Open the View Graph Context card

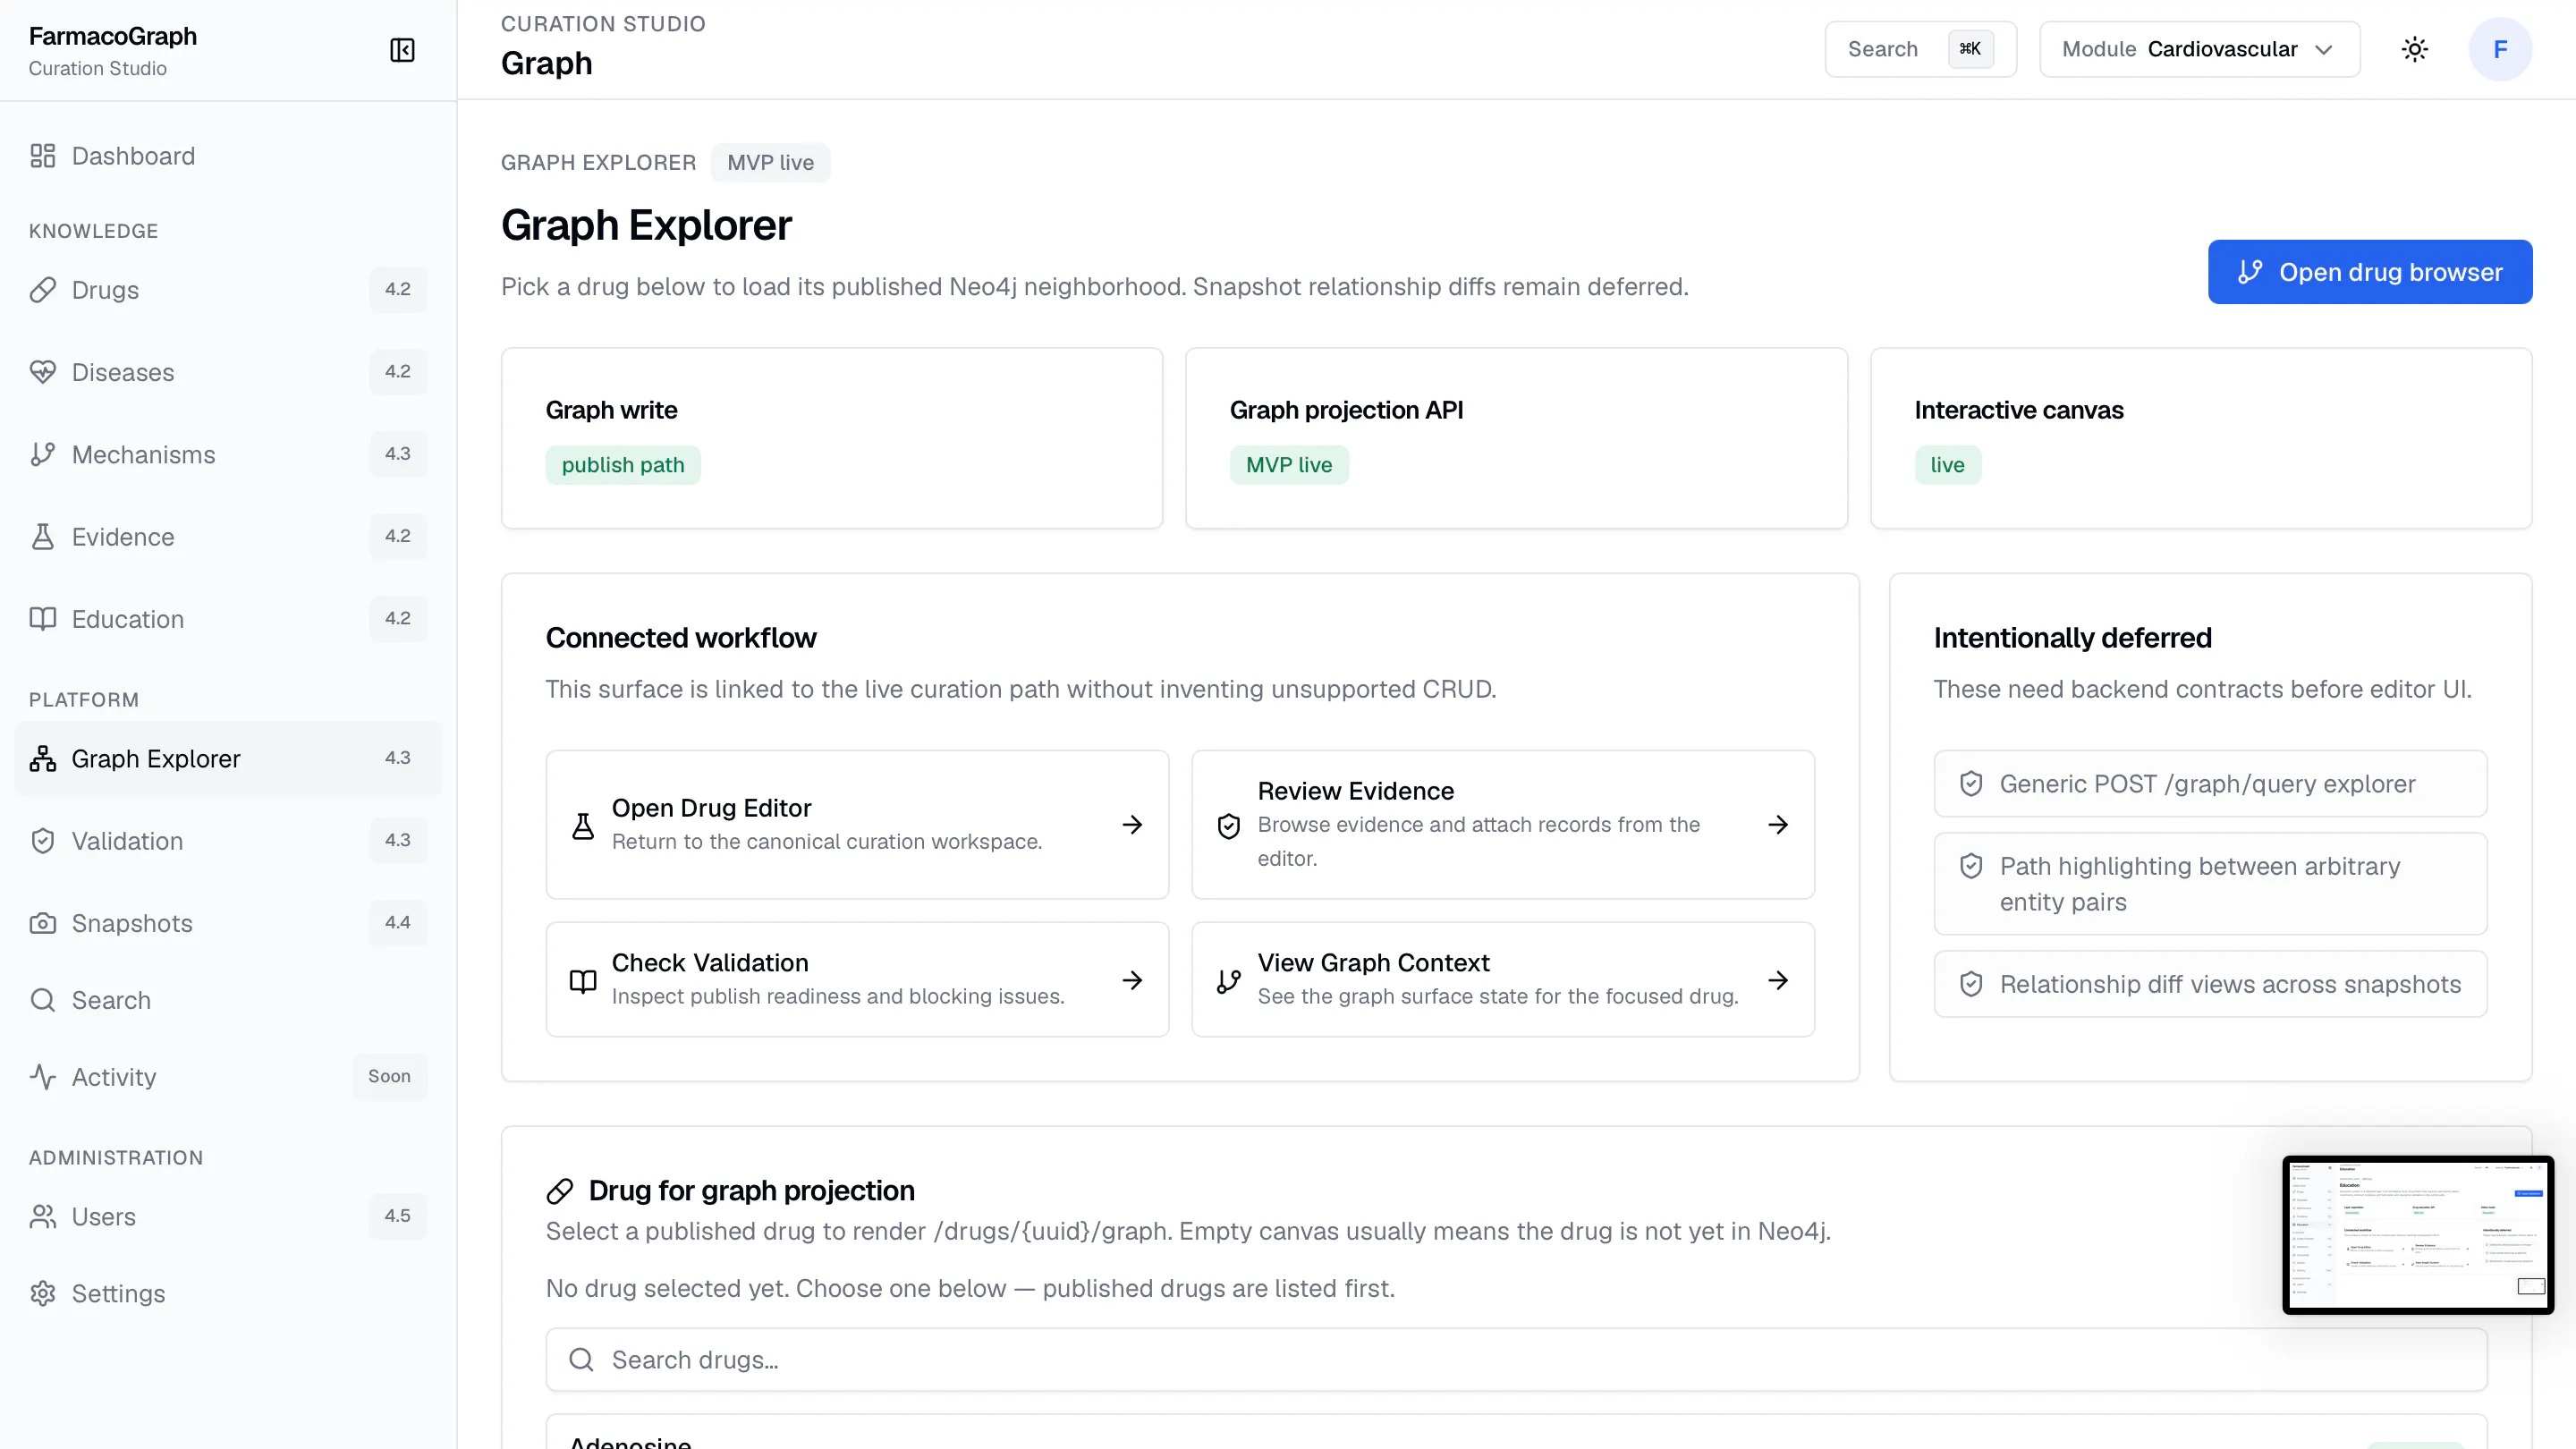click(x=1502, y=980)
